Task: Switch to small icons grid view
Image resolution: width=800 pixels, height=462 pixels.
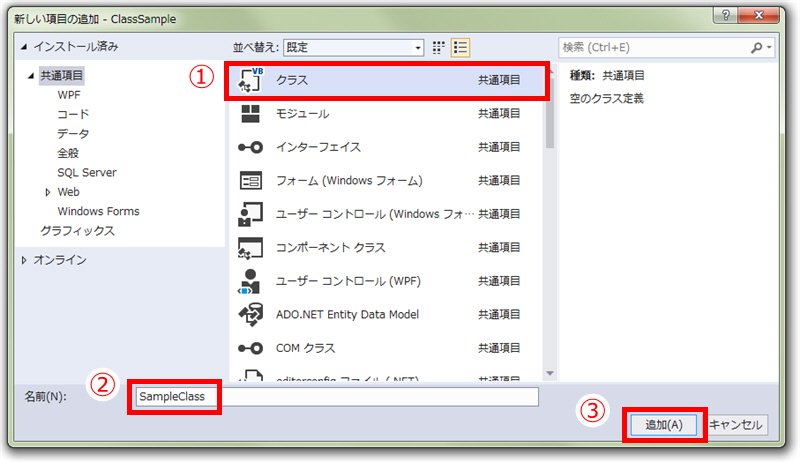Action: pyautogui.click(x=438, y=47)
